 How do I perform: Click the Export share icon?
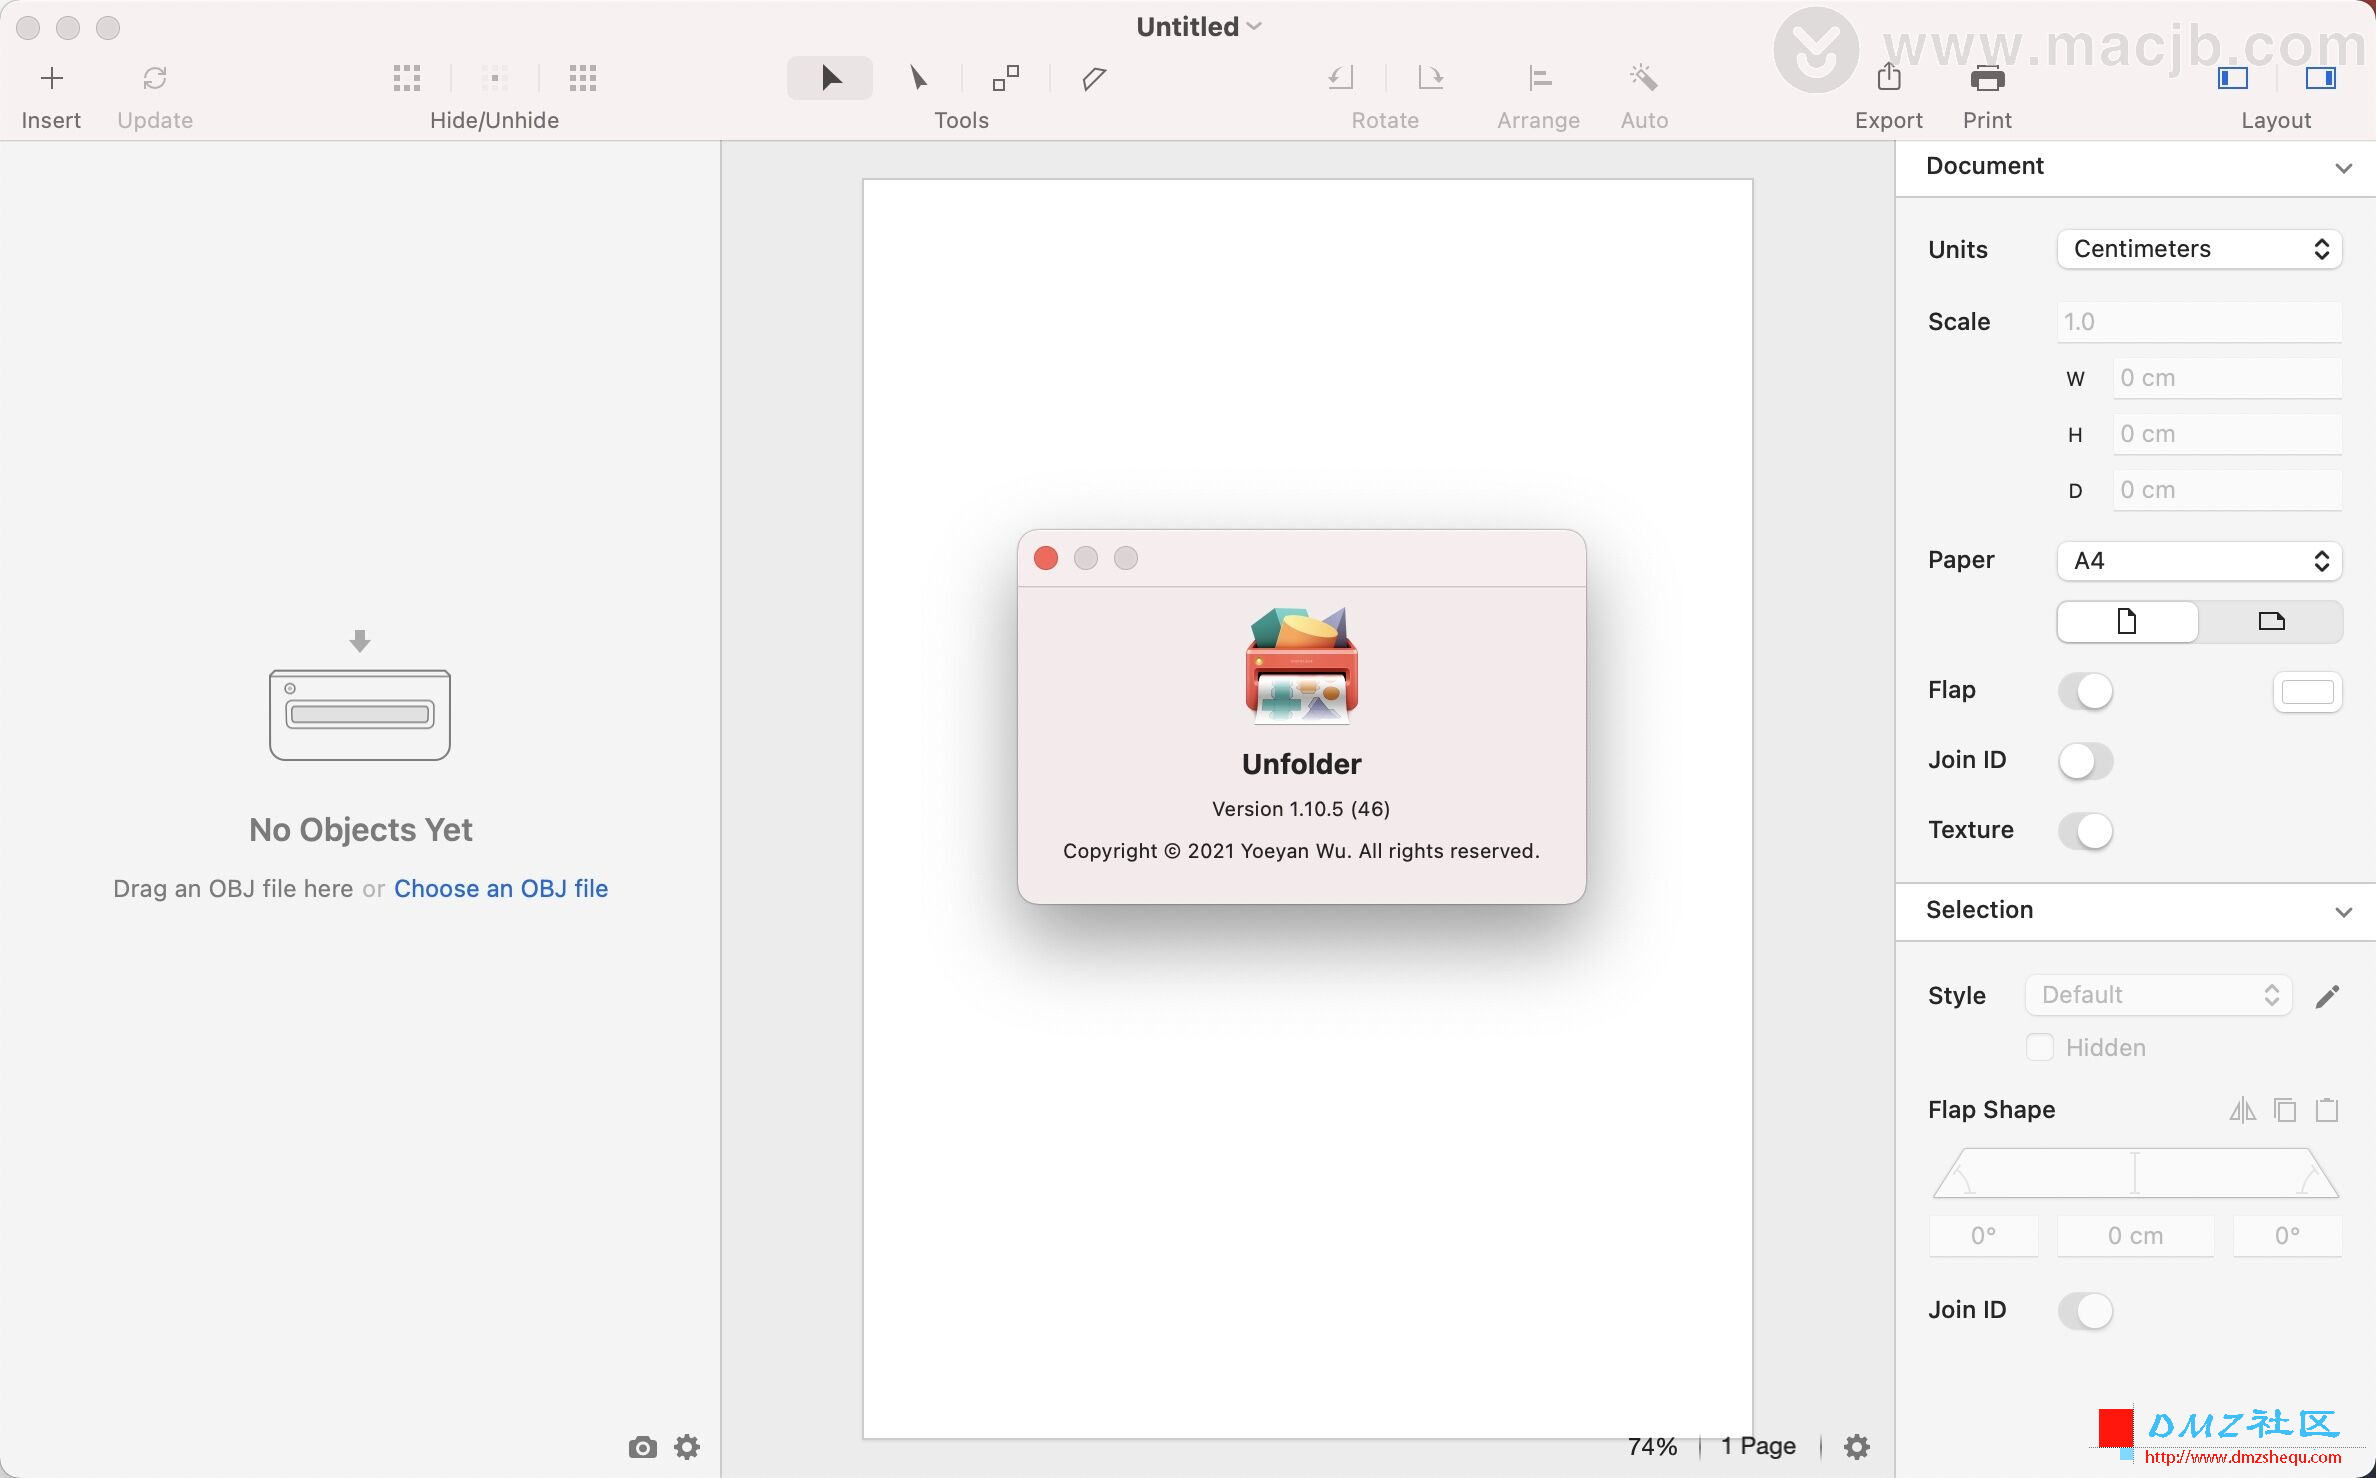click(1889, 77)
